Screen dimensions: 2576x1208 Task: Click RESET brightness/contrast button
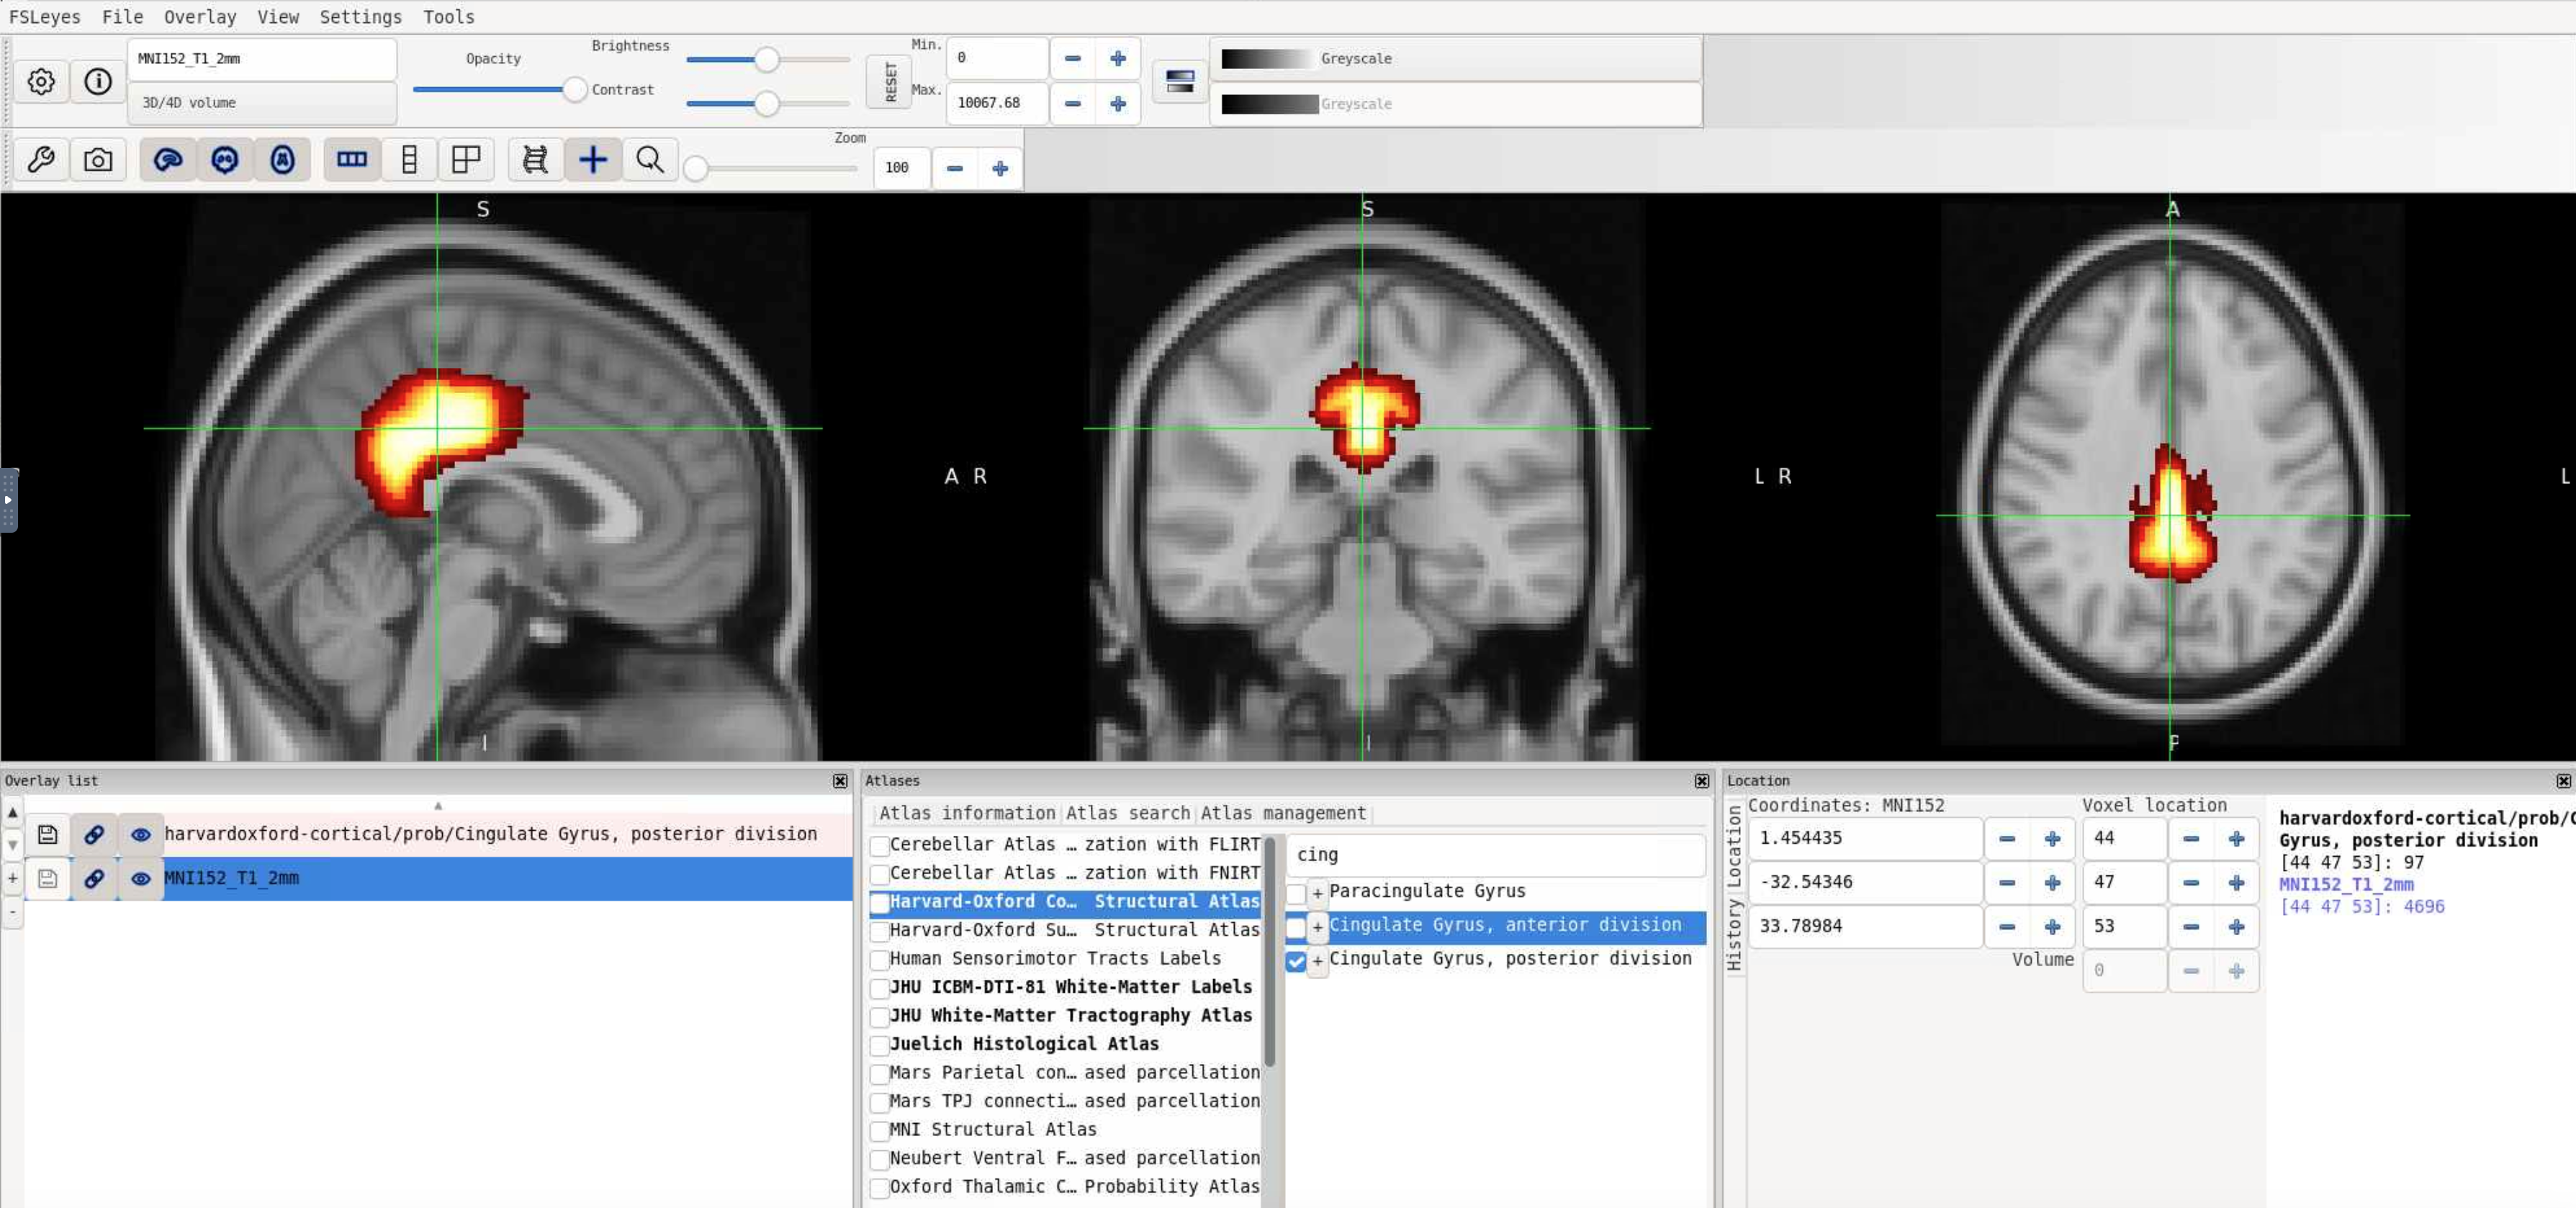pyautogui.click(x=889, y=81)
